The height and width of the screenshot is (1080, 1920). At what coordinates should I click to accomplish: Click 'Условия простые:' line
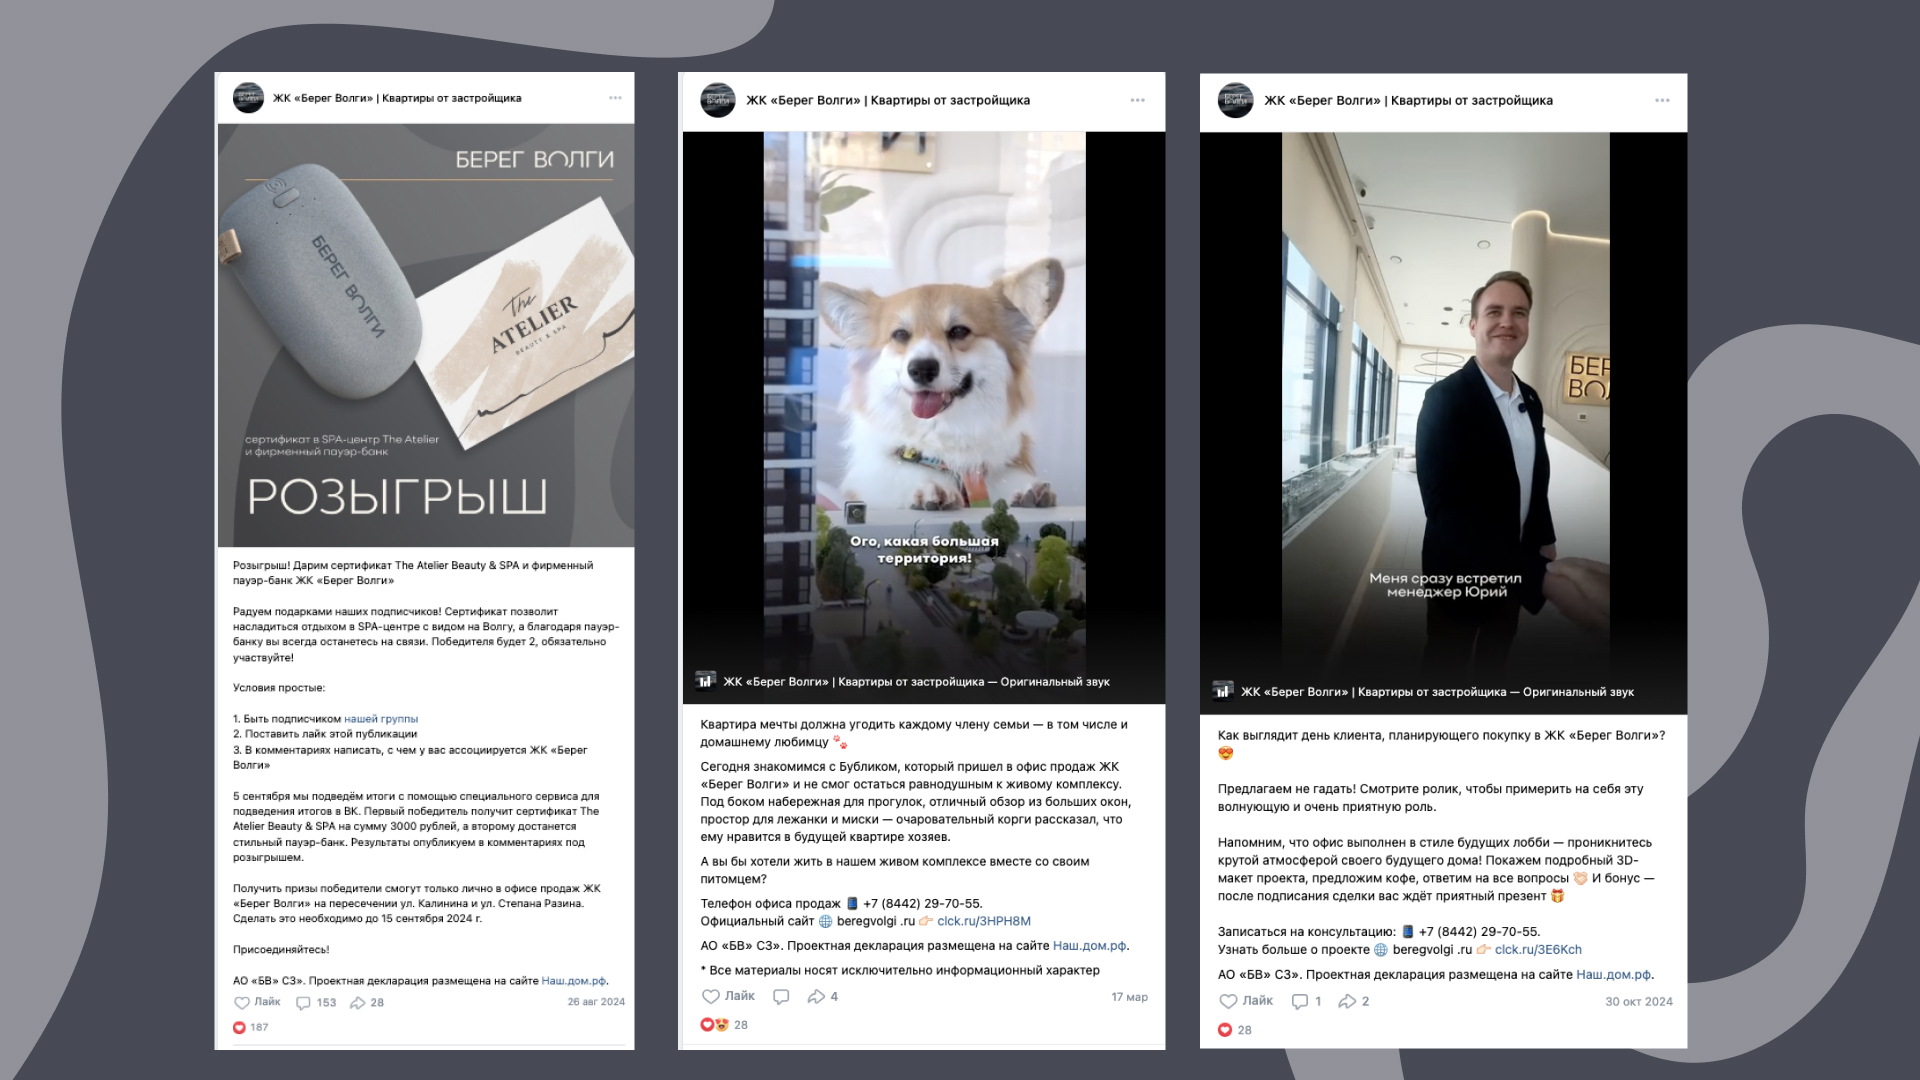click(x=279, y=688)
